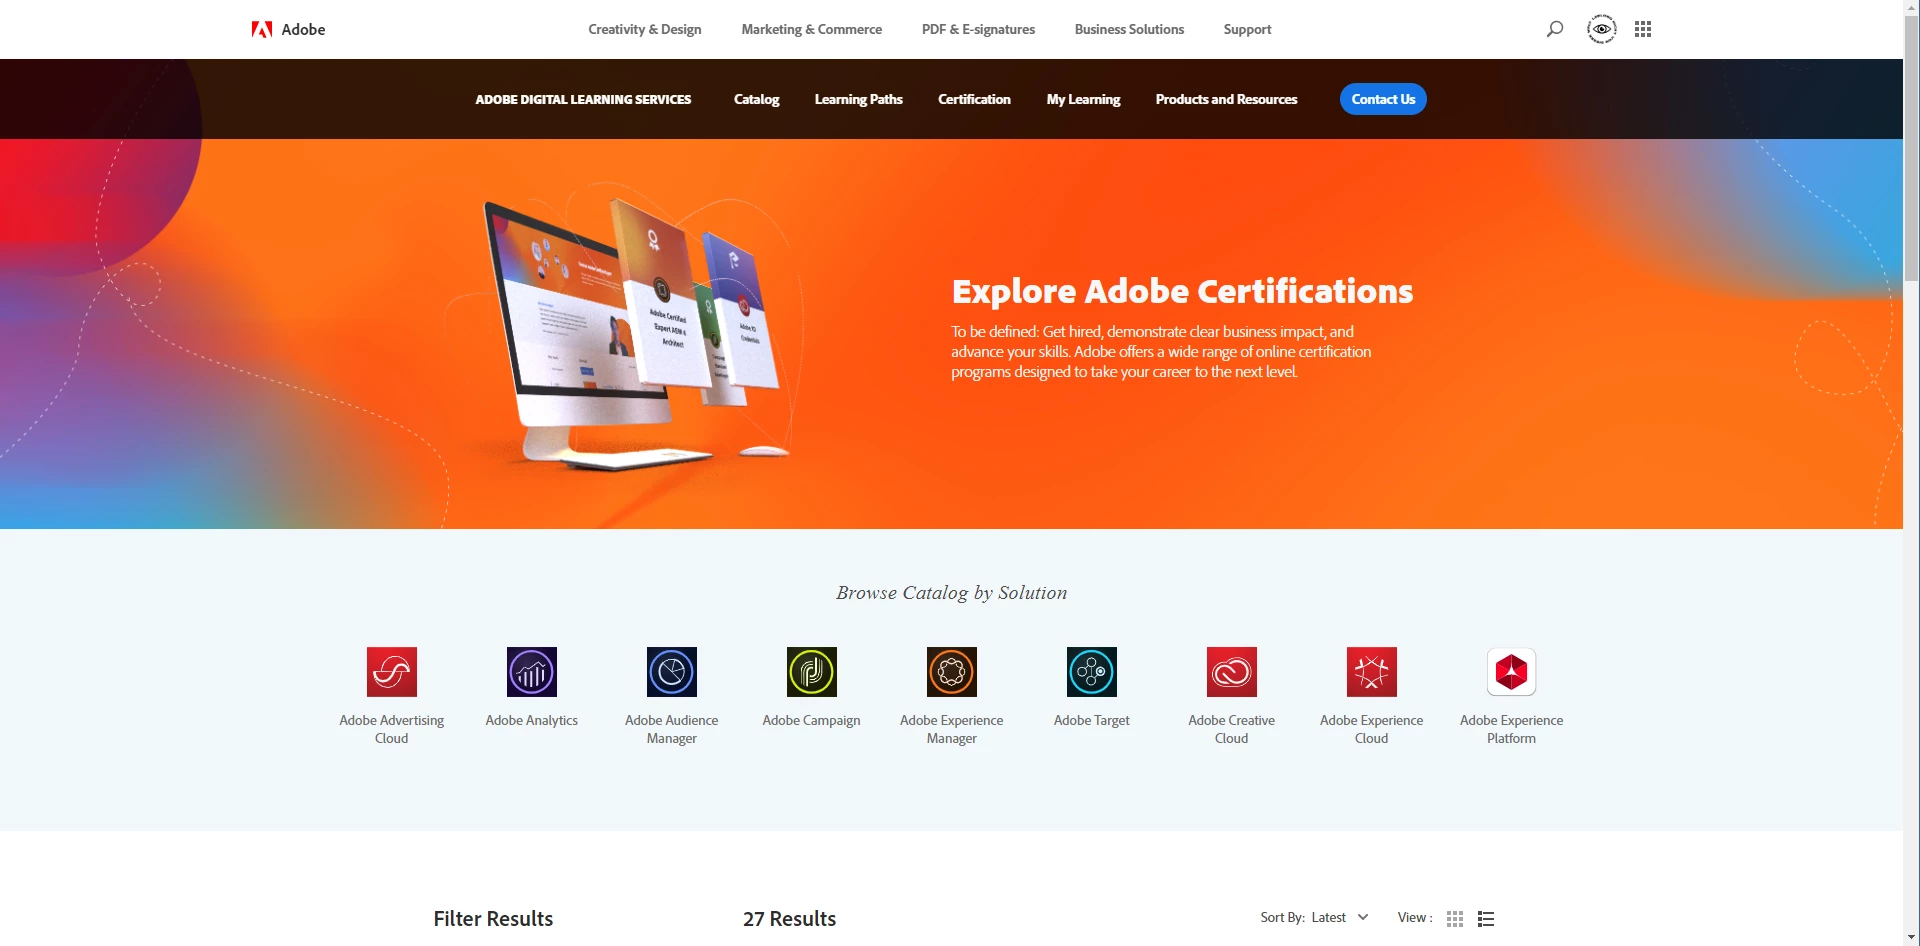Select the Adobe Analytics icon
The image size is (1920, 946).
coord(532,672)
